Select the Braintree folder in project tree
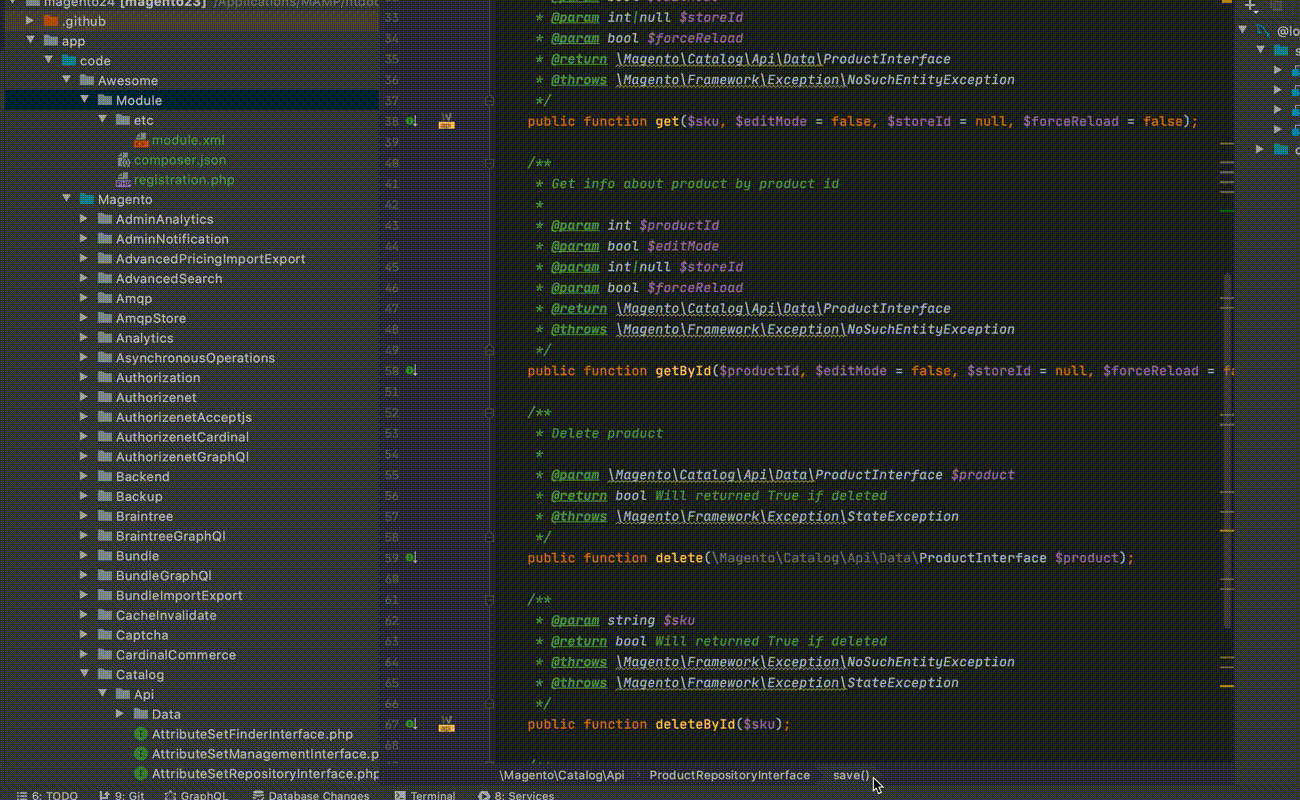Viewport: 1300px width, 800px height. [x=144, y=516]
